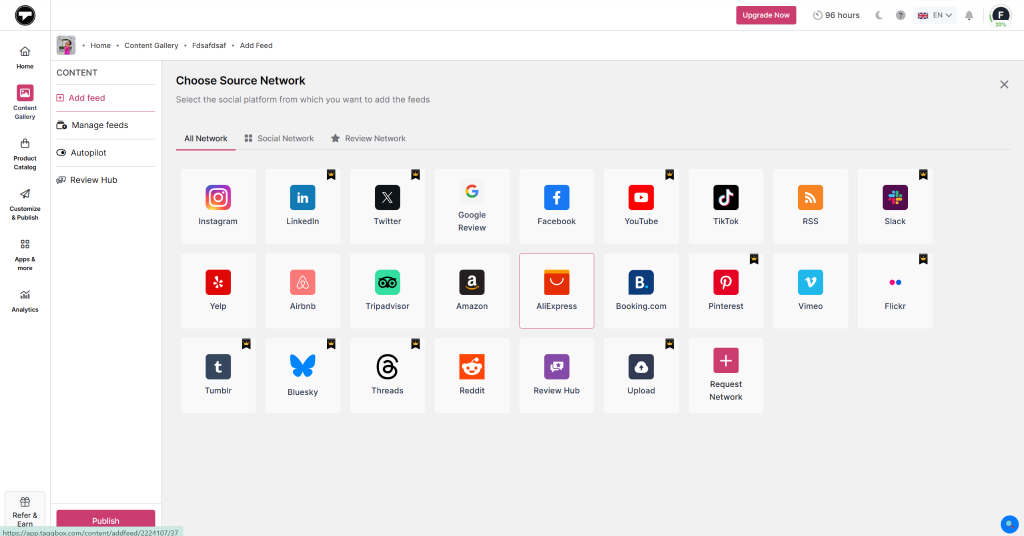Click the Taggbox logo
Image resolution: width=1024 pixels, height=536 pixels.
pyautogui.click(x=25, y=15)
